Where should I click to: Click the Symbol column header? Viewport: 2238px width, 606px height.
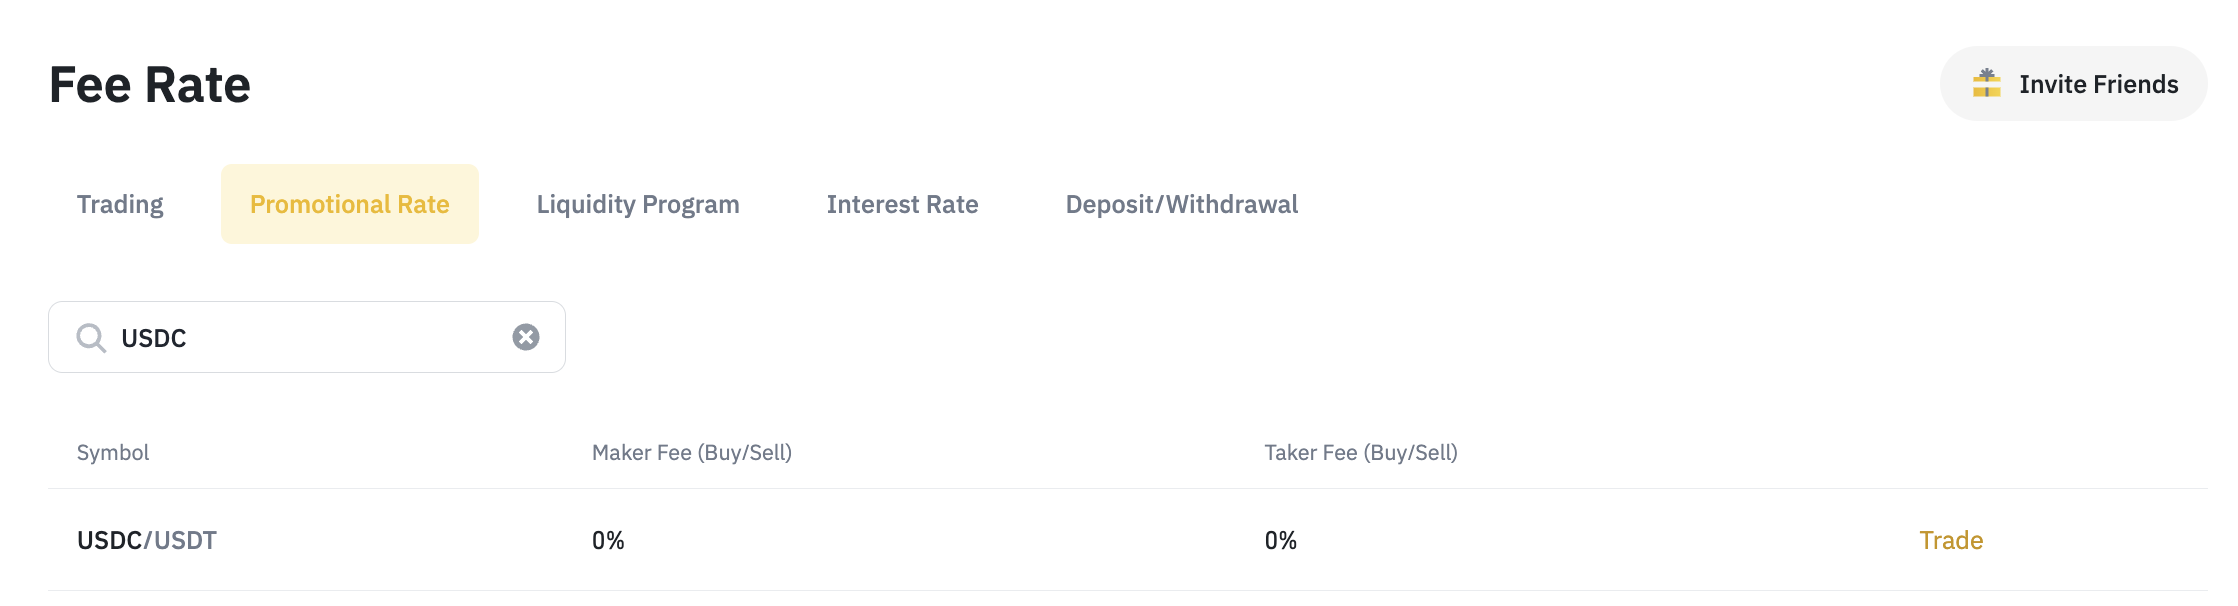113,453
